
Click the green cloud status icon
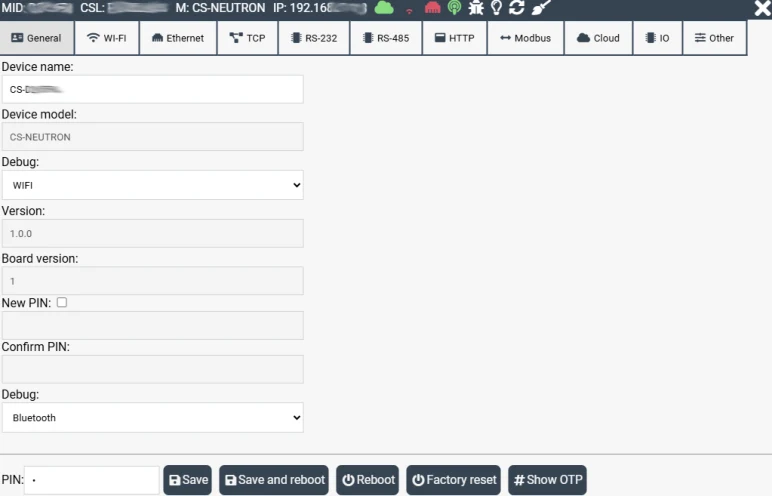point(384,8)
